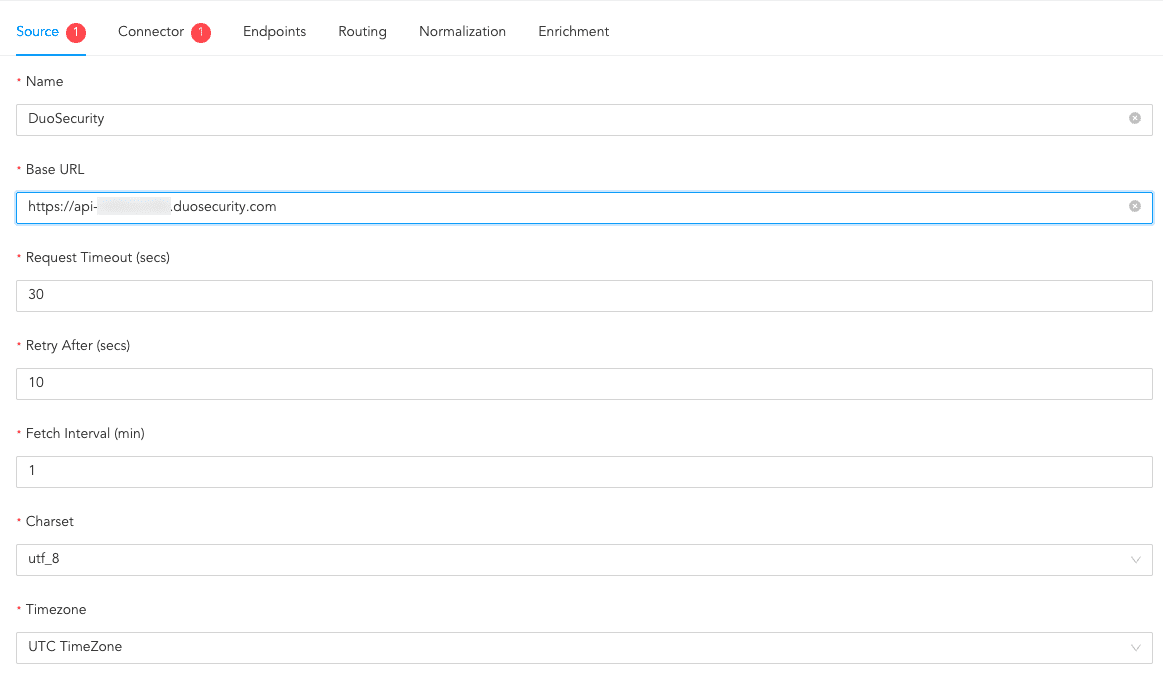This screenshot has width=1163, height=686.
Task: Switch to the Source tab
Action: pyautogui.click(x=38, y=32)
